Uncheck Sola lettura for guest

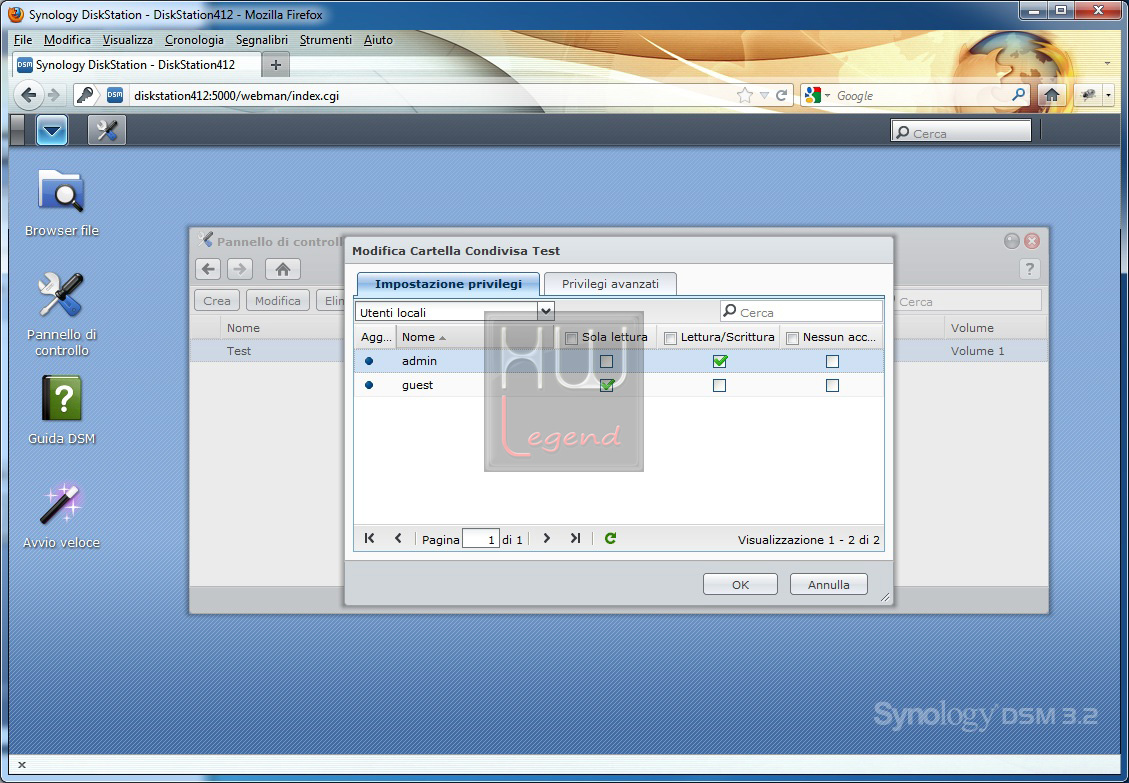pos(606,385)
